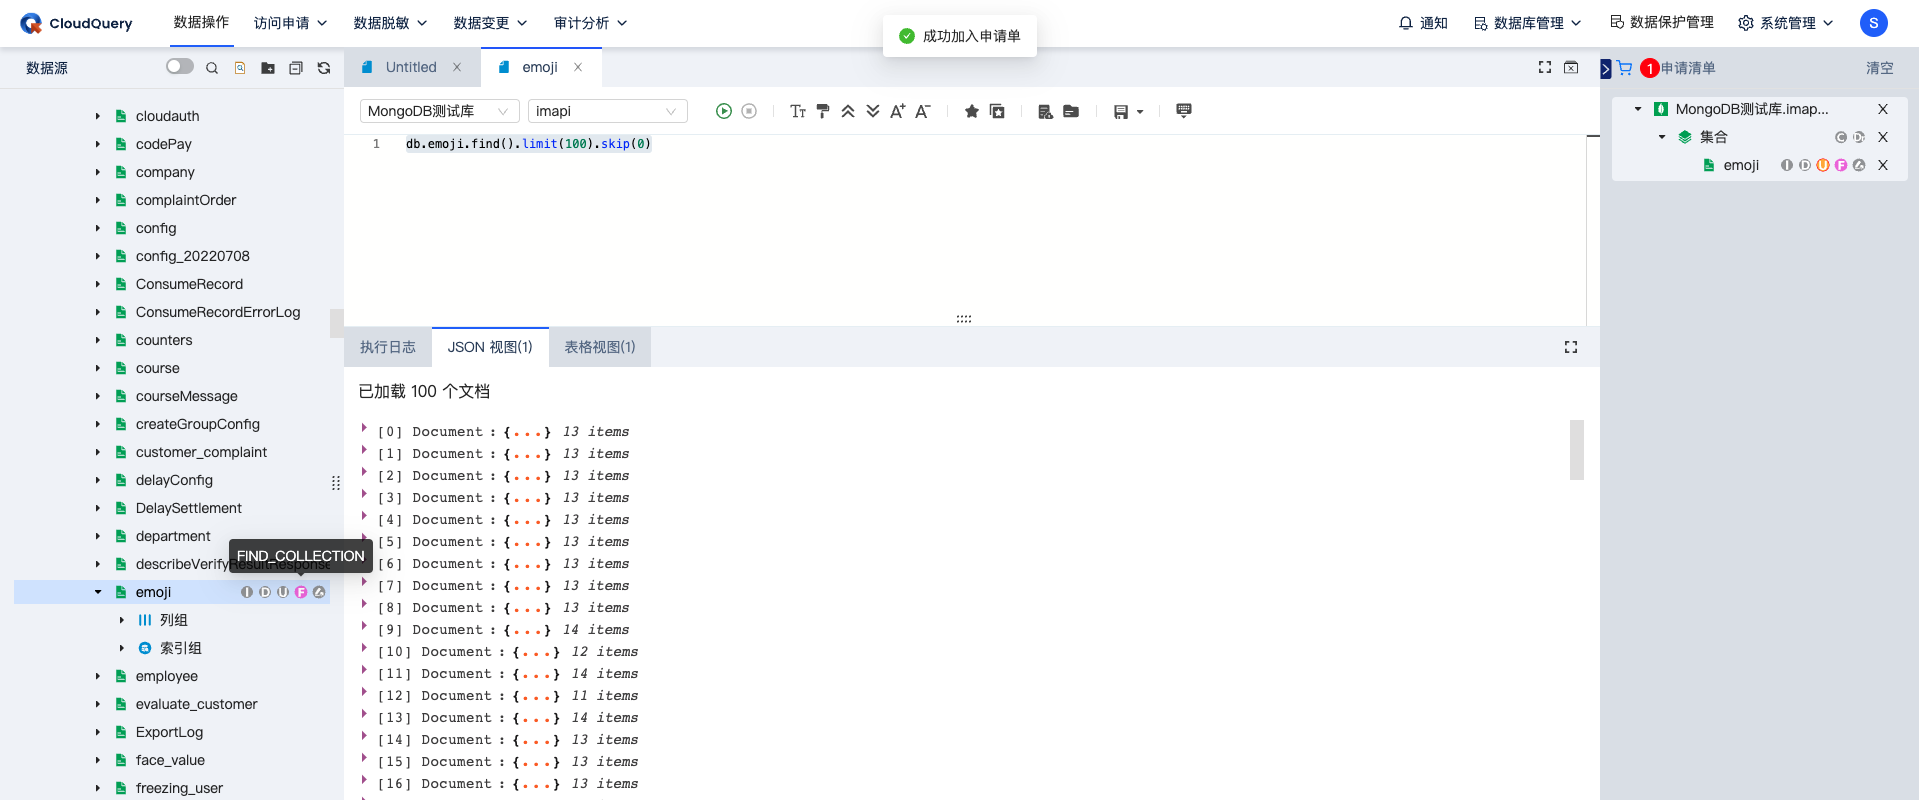Open the 数据脱敏 menu

pos(390,23)
